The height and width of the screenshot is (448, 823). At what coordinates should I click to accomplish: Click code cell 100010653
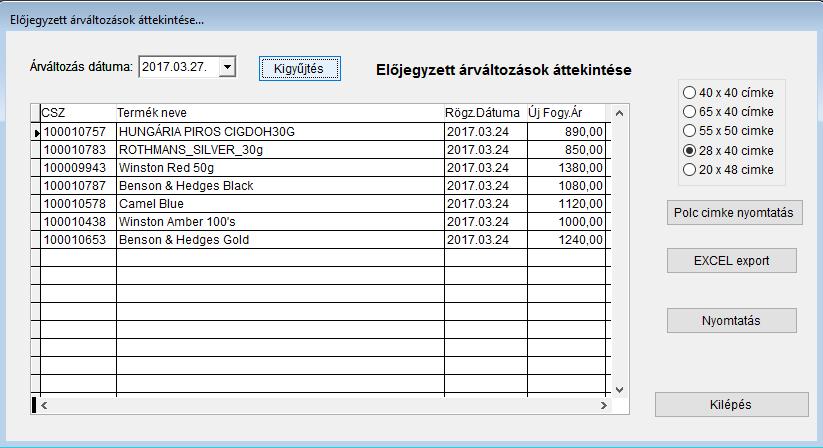pos(78,240)
